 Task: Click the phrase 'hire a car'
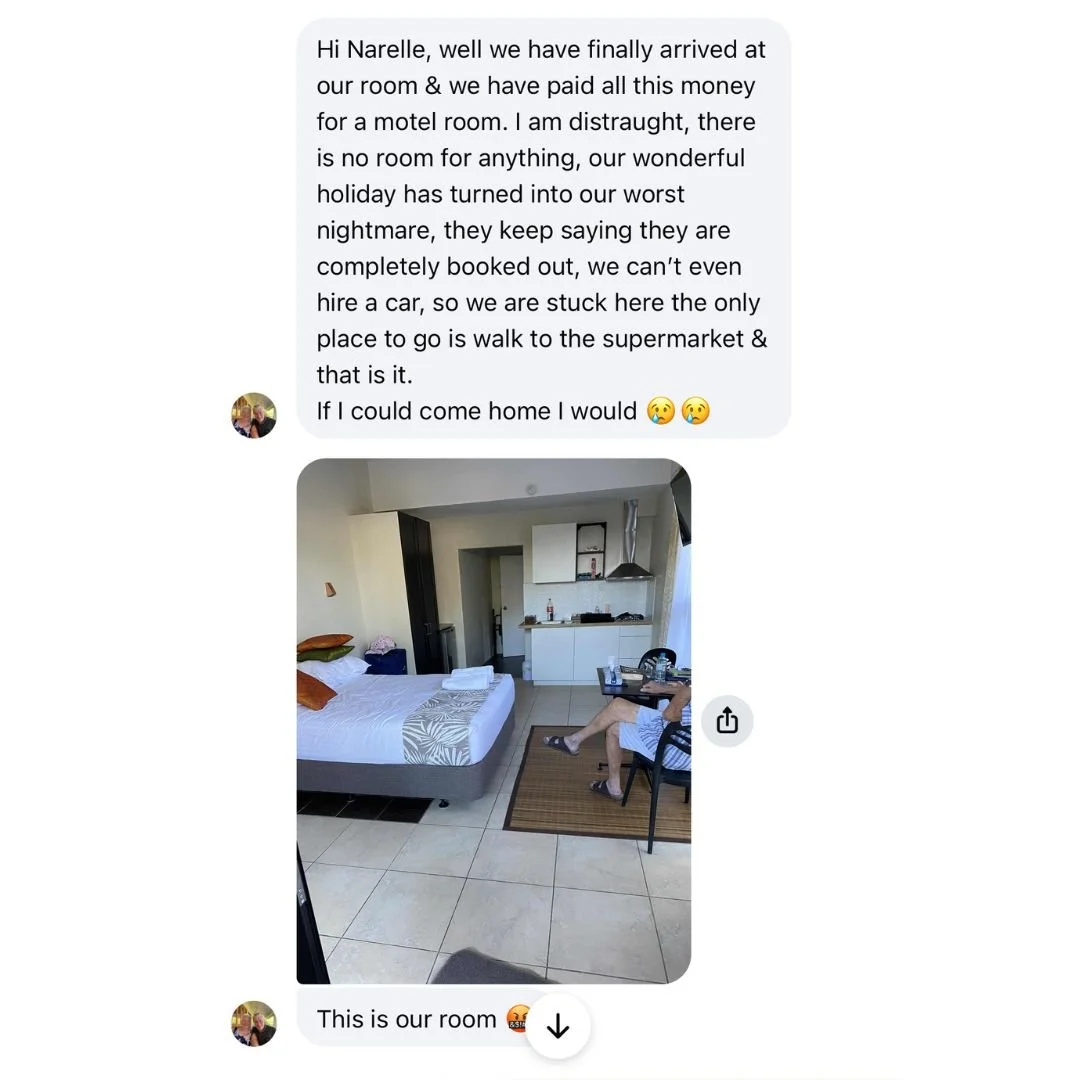368,303
